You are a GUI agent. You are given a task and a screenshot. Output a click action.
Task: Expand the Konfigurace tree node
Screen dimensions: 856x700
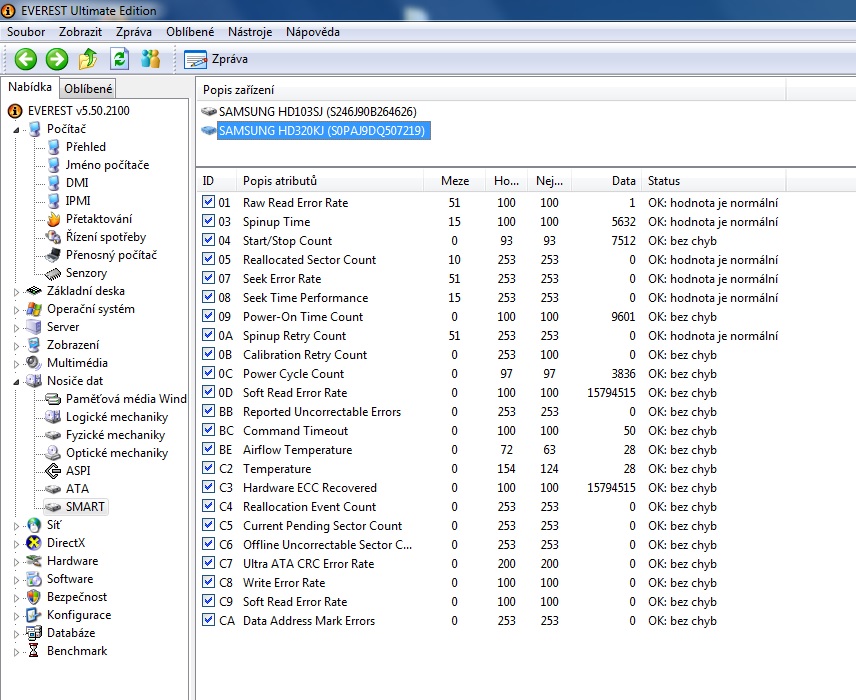click(16, 616)
